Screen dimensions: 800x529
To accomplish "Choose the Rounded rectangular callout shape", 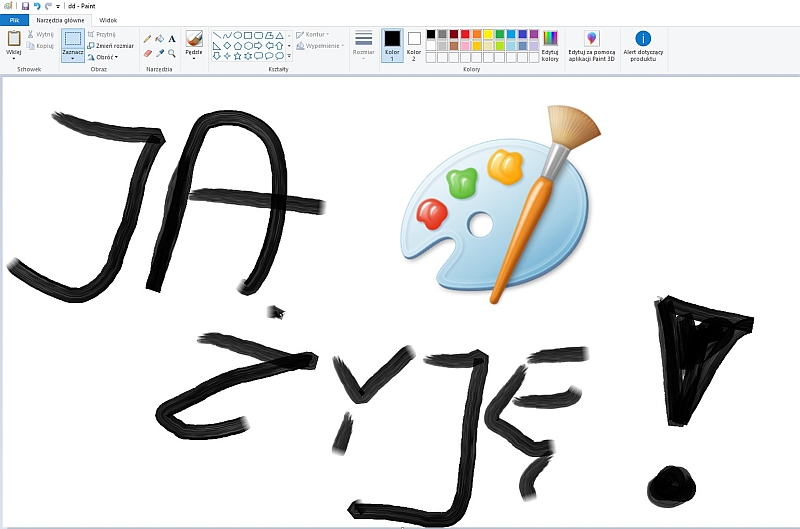I will tap(259, 56).
